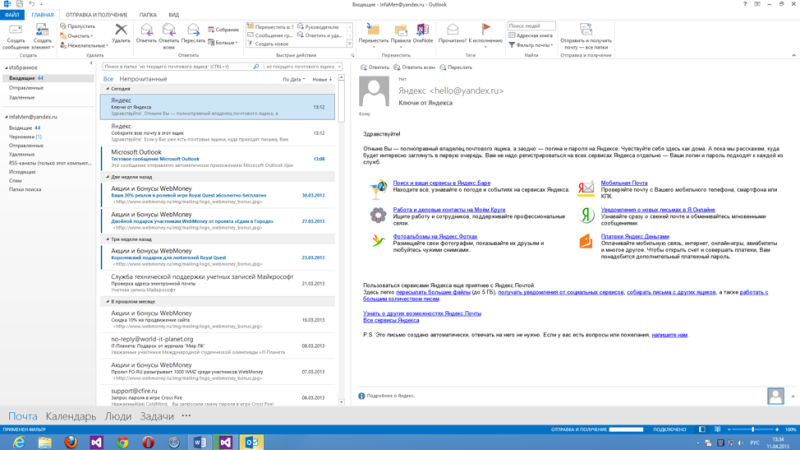Collapse the Избранное folder group
800x450 pixels.
(4, 68)
